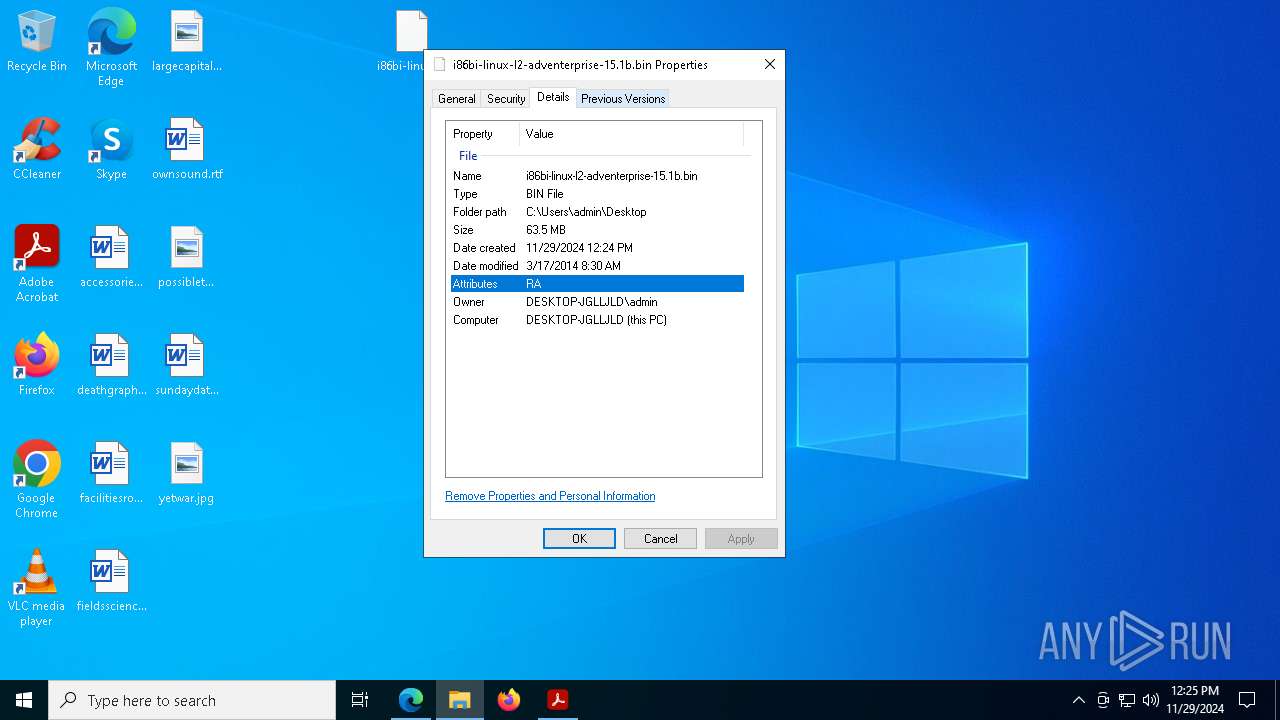The width and height of the screenshot is (1280, 720).
Task: Switch to File Explorer on taskbar
Action: click(x=460, y=700)
